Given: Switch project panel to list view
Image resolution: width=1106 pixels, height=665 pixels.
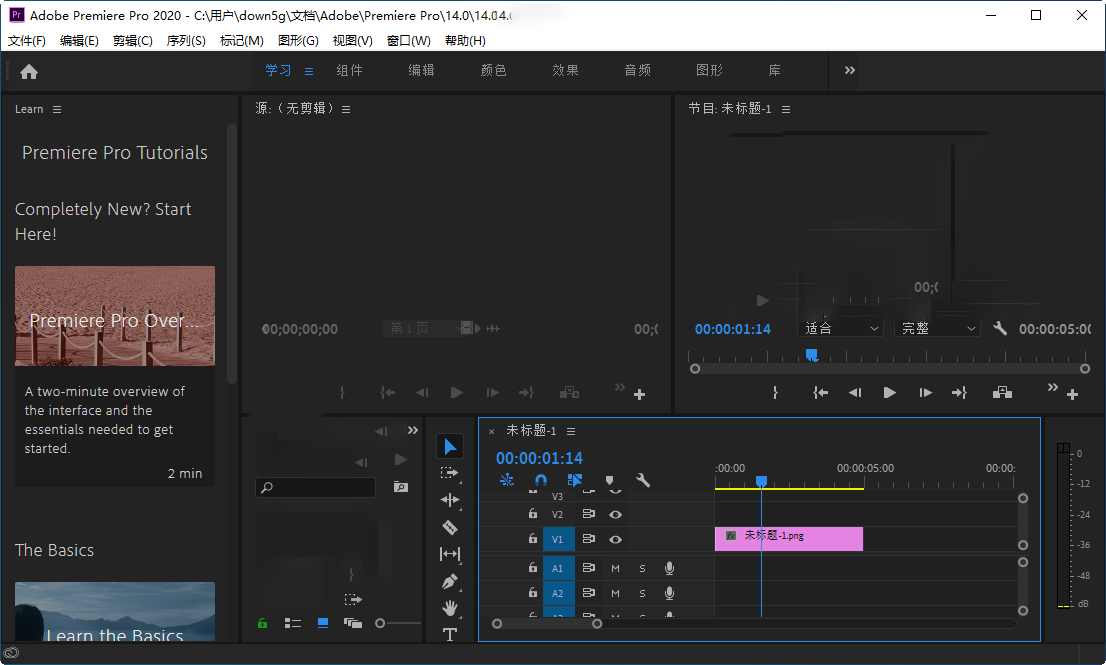Looking at the screenshot, I should (293, 623).
